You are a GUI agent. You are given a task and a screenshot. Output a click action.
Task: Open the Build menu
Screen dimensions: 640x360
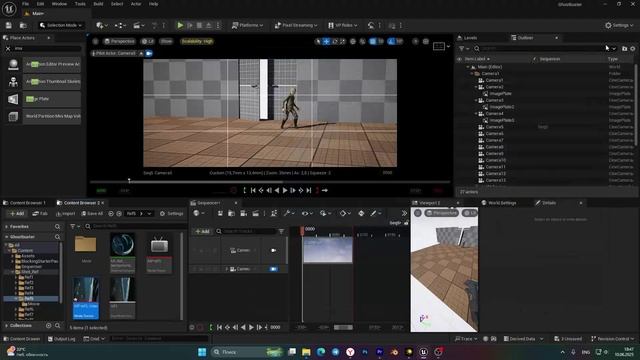98,4
